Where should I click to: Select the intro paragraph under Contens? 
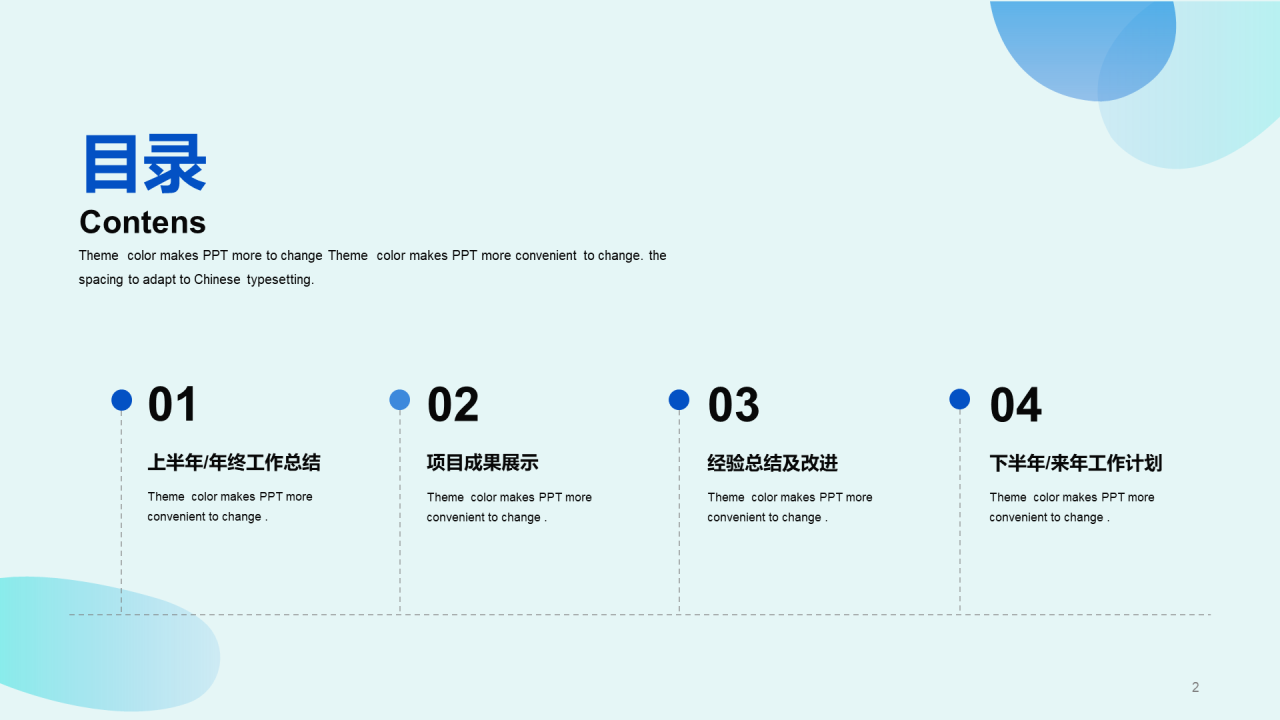[372, 267]
